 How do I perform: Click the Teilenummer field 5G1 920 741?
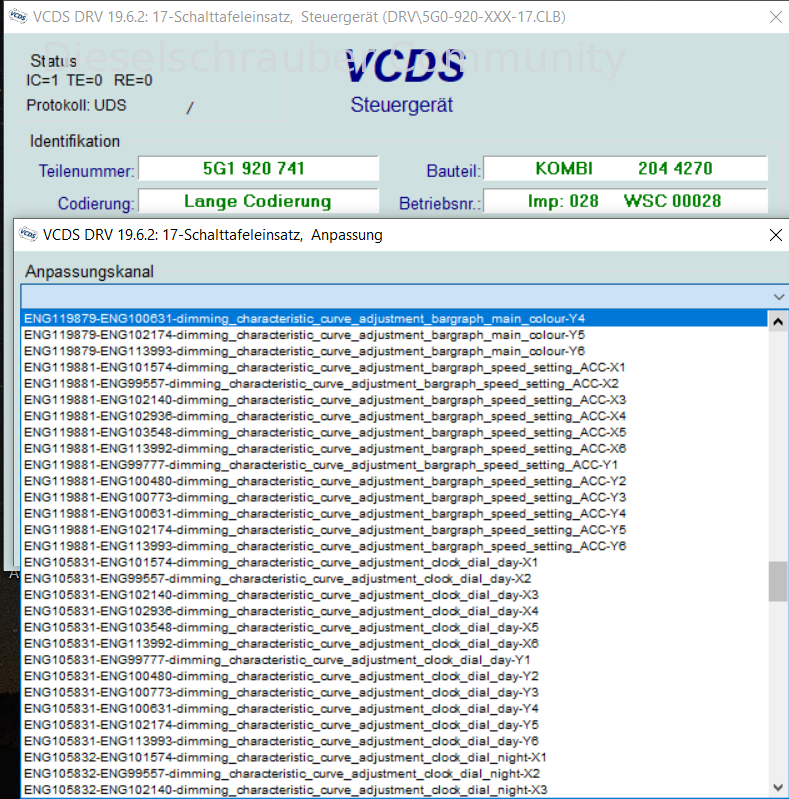tap(258, 169)
